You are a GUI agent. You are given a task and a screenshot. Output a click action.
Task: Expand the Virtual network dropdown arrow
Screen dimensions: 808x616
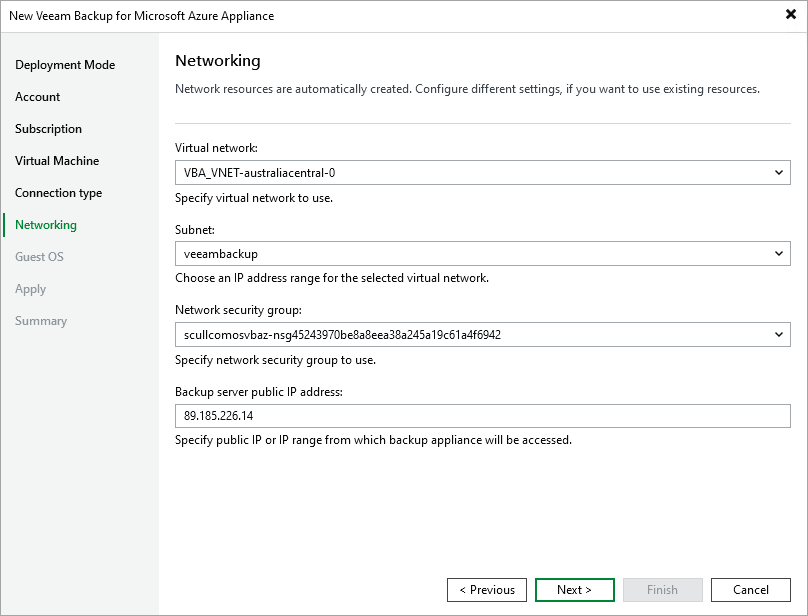(779, 173)
